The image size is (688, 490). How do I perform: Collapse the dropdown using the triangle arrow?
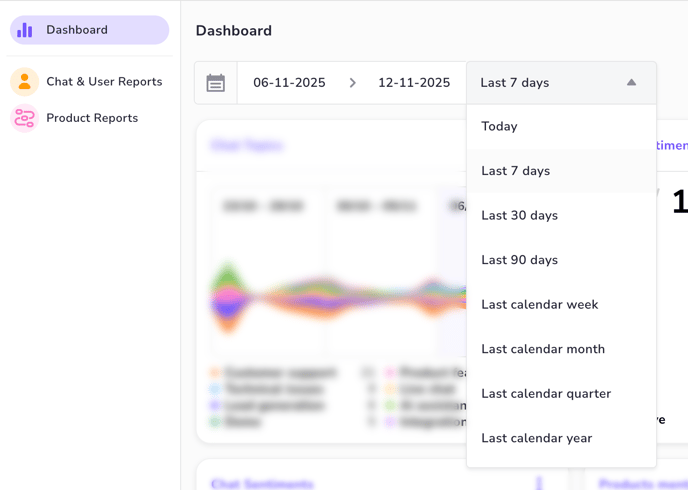(631, 83)
